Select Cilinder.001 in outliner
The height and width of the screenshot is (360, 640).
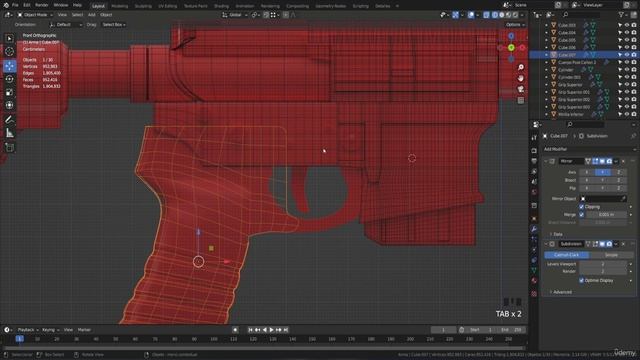[569, 77]
